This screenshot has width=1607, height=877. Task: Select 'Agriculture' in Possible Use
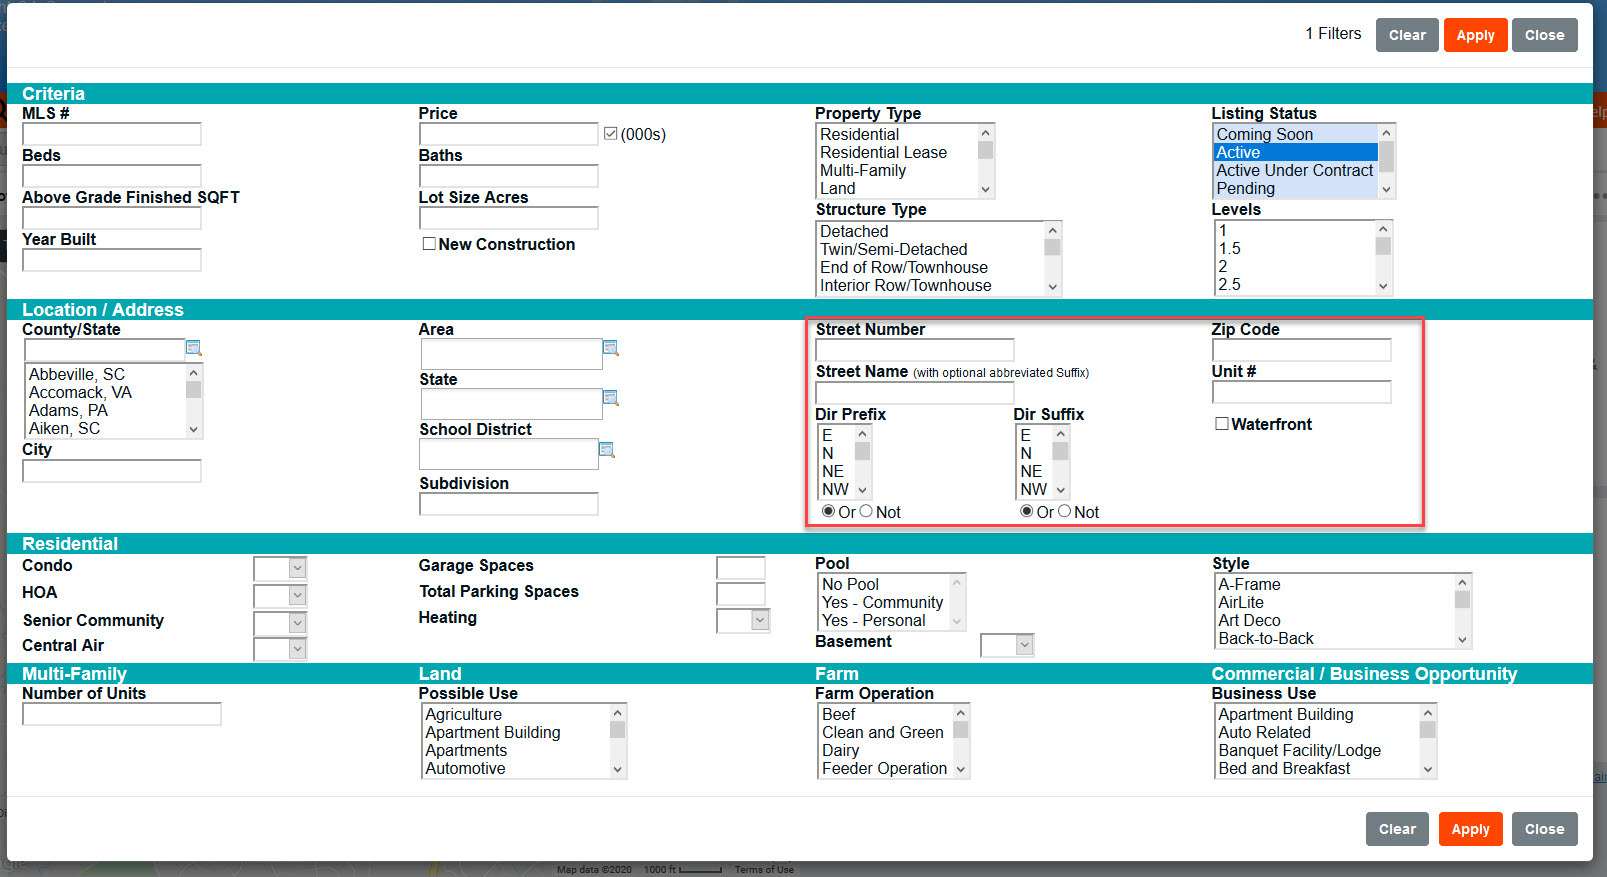(x=516, y=714)
